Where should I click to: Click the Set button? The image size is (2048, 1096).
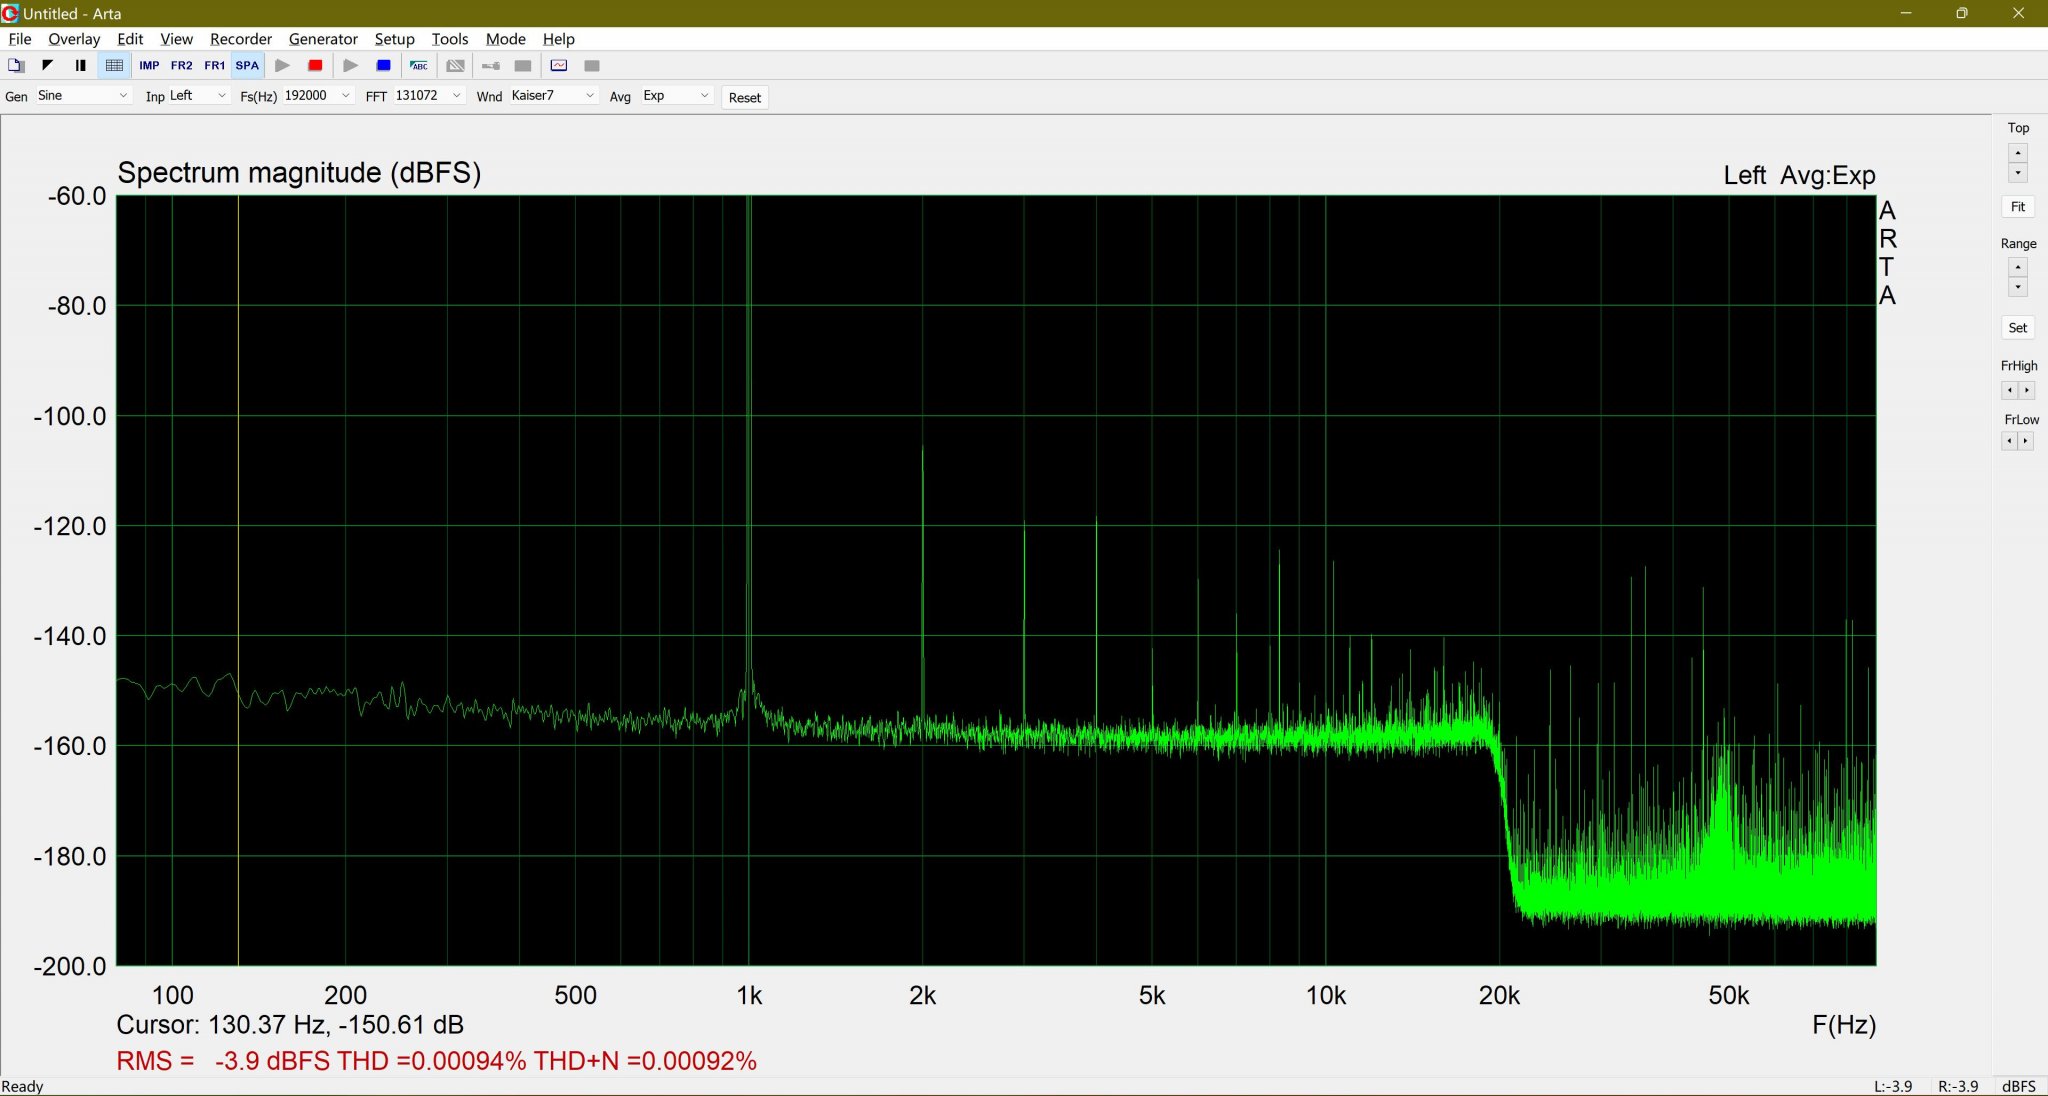pos(2018,328)
